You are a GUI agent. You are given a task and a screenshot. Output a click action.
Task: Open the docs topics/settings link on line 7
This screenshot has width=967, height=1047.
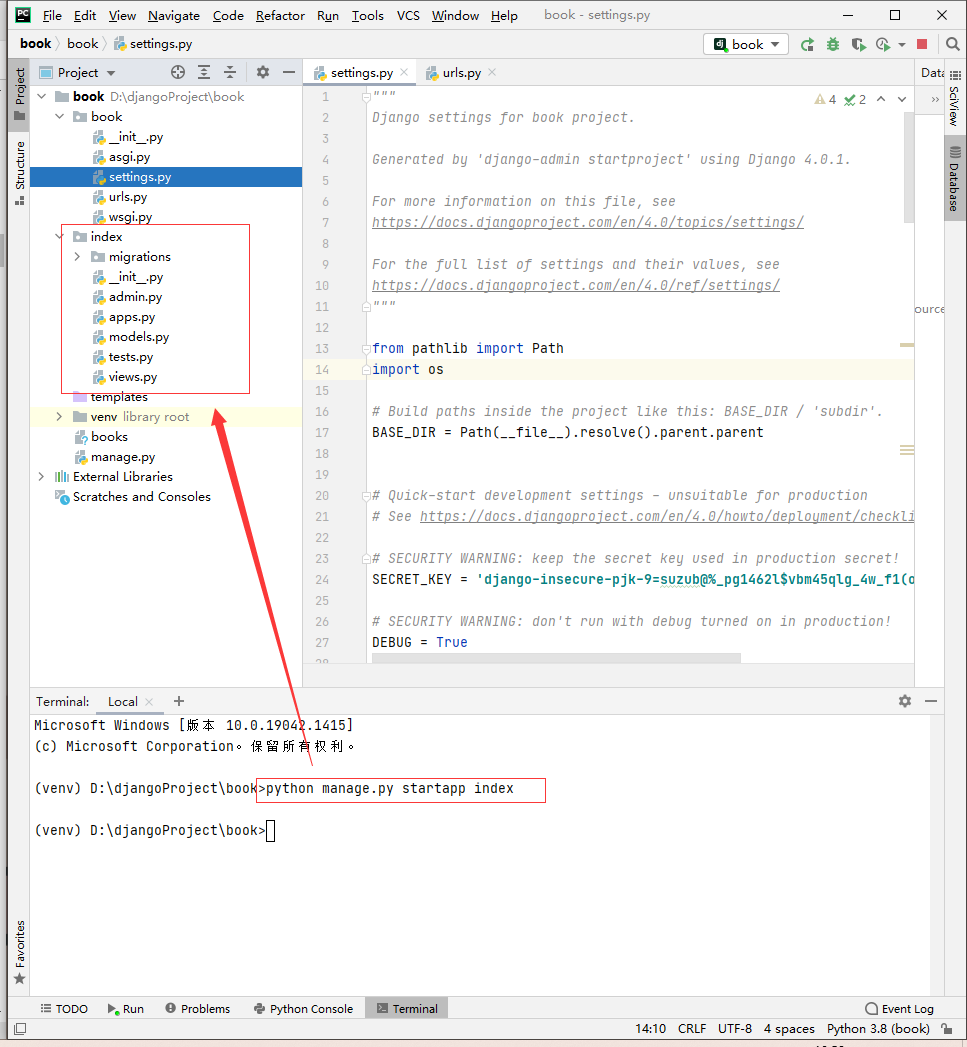coord(588,222)
